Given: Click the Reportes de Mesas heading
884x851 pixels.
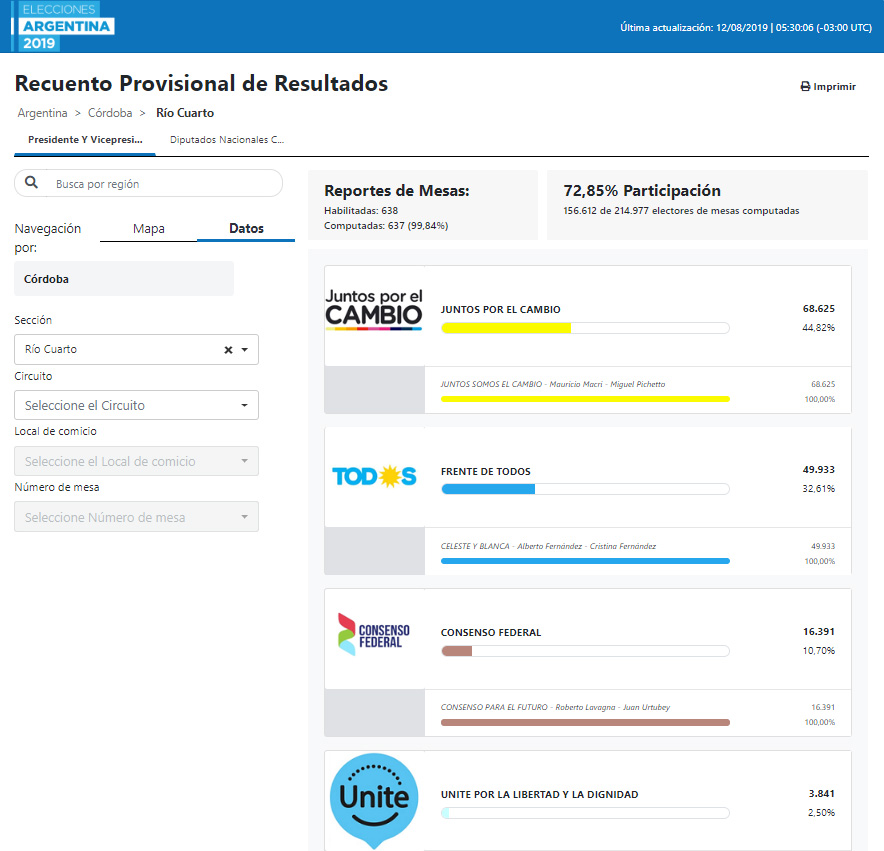Looking at the screenshot, I should 397,191.
